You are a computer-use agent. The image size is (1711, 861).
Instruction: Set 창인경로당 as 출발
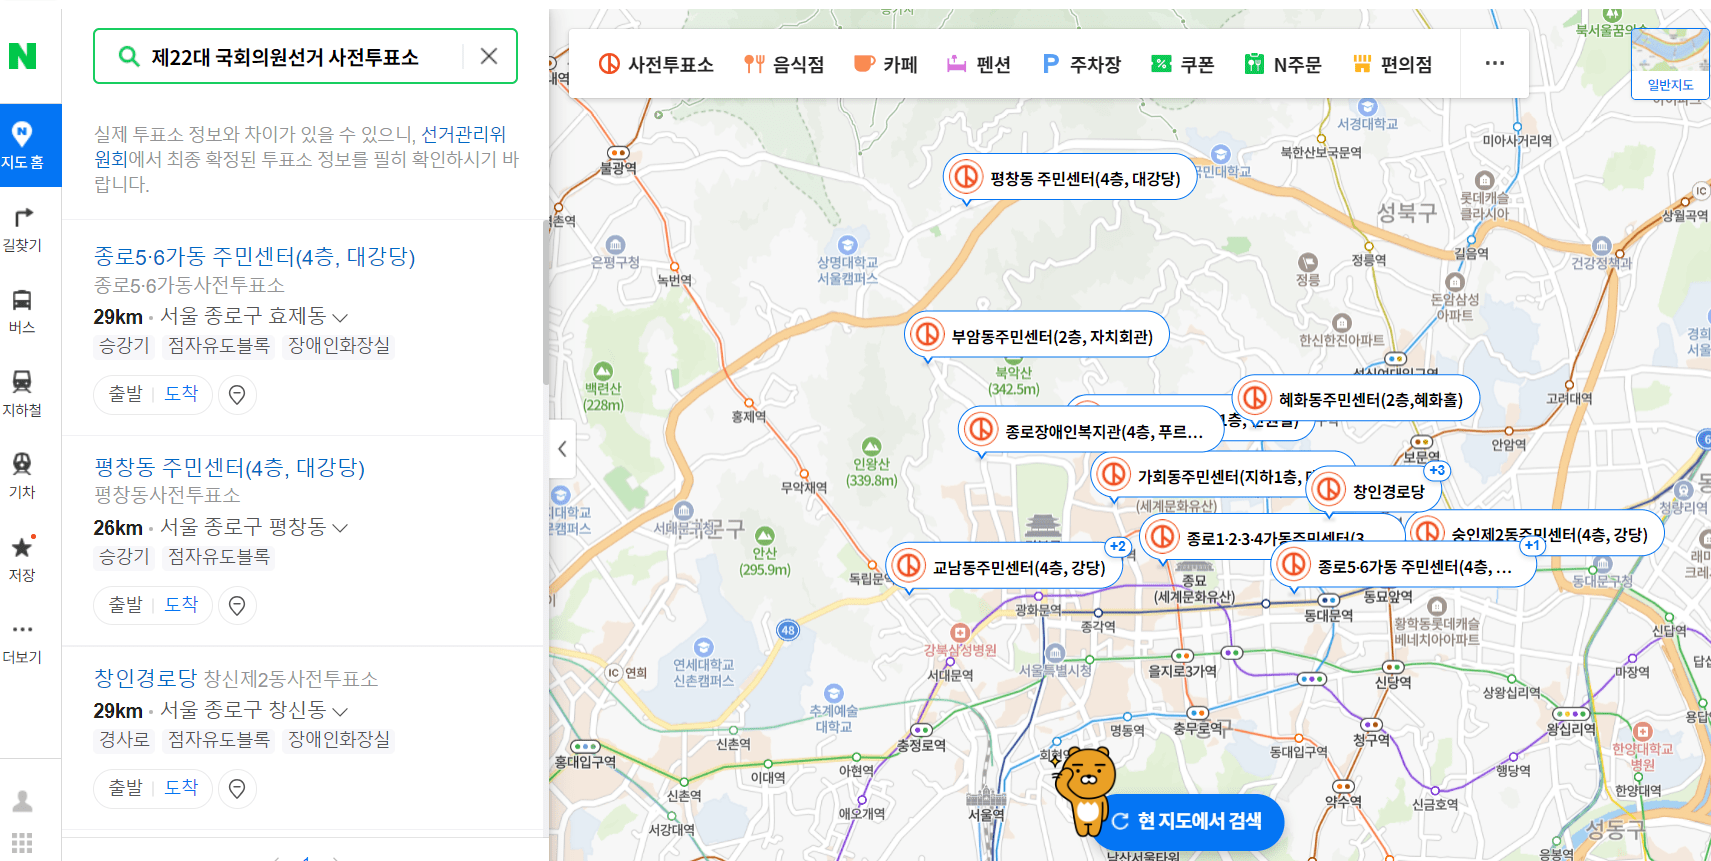[x=126, y=788]
